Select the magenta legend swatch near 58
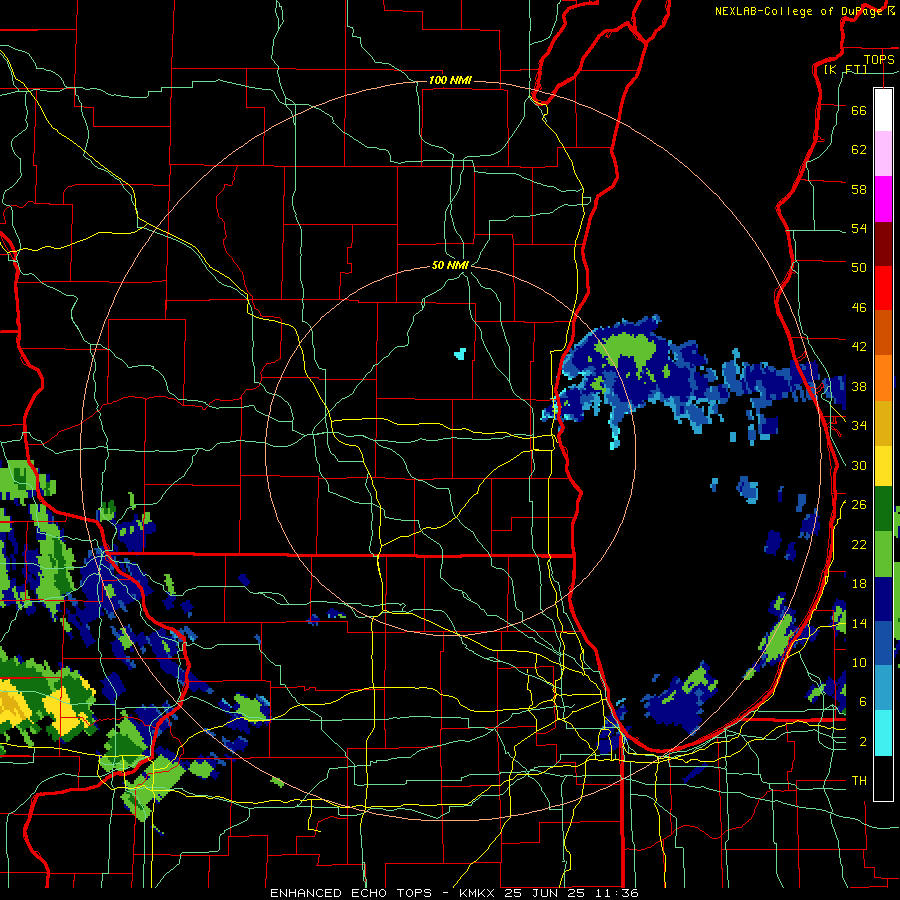 (x=883, y=199)
